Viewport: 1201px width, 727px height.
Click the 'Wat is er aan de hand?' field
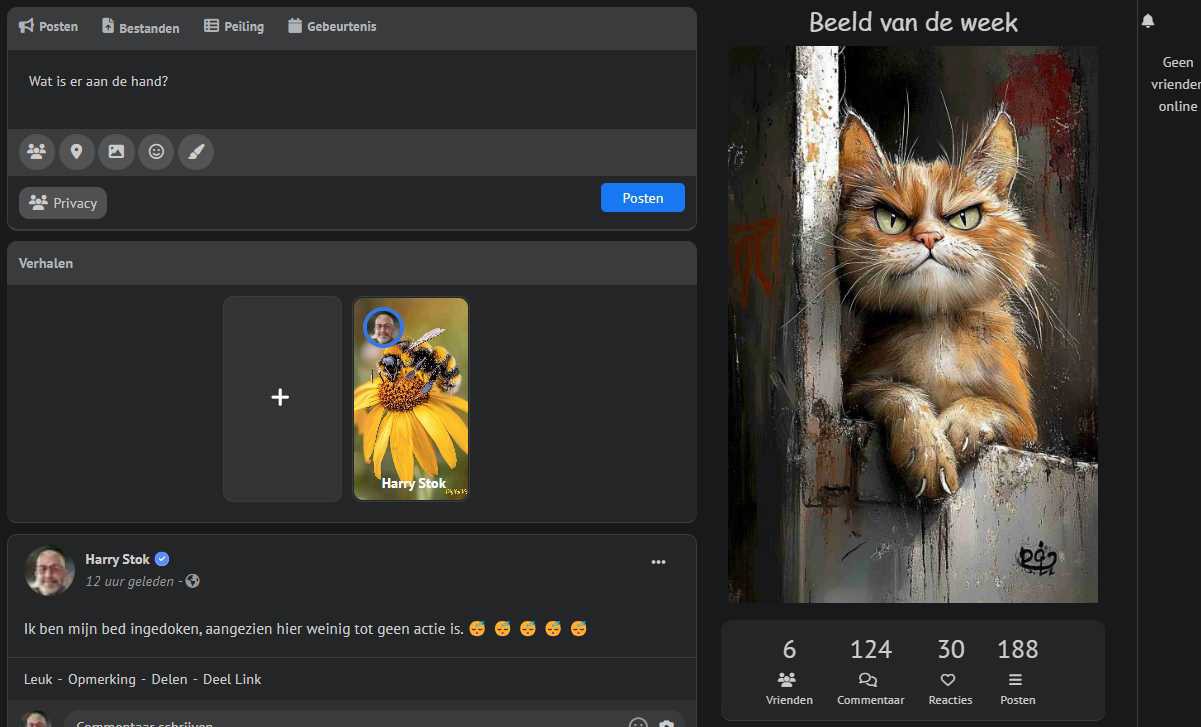(350, 82)
